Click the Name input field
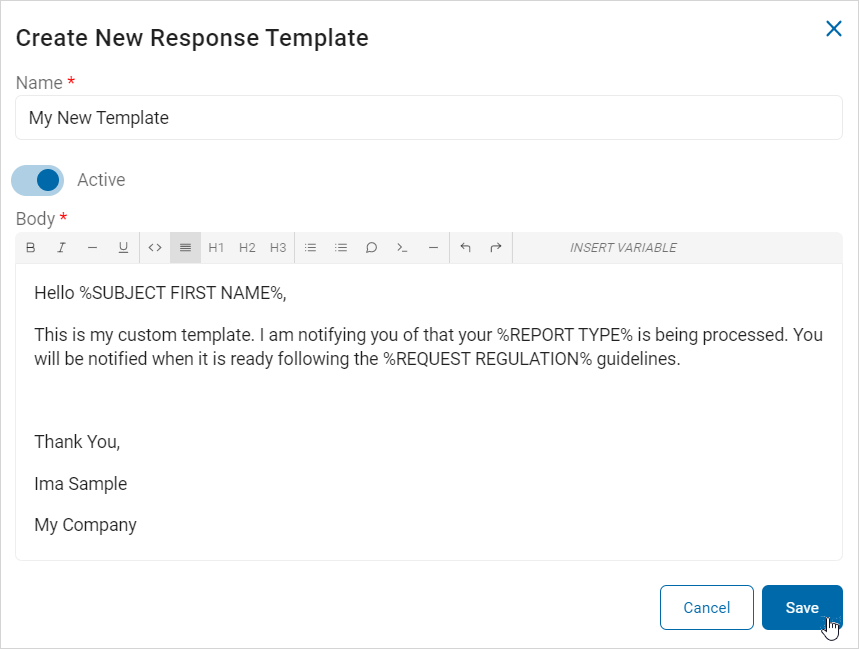Viewport: 859px width, 649px height. tap(429, 118)
